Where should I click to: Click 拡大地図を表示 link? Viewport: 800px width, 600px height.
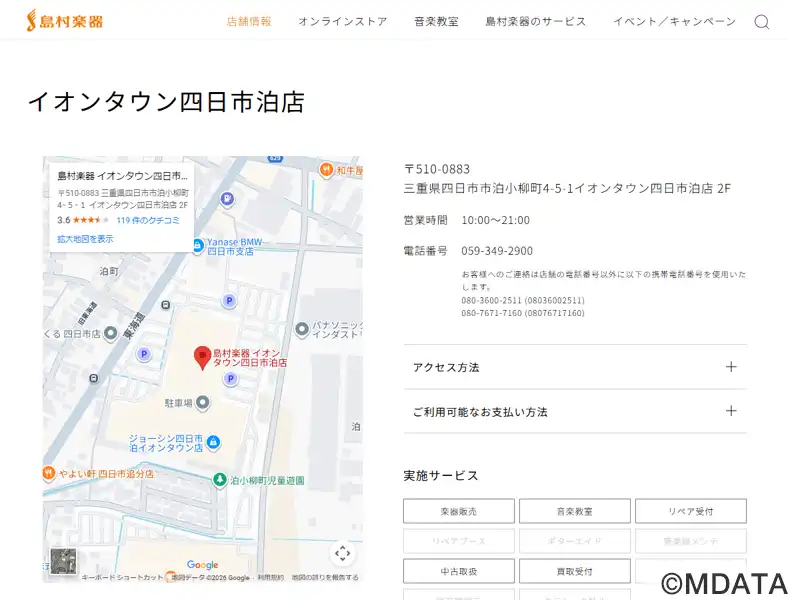[85, 239]
